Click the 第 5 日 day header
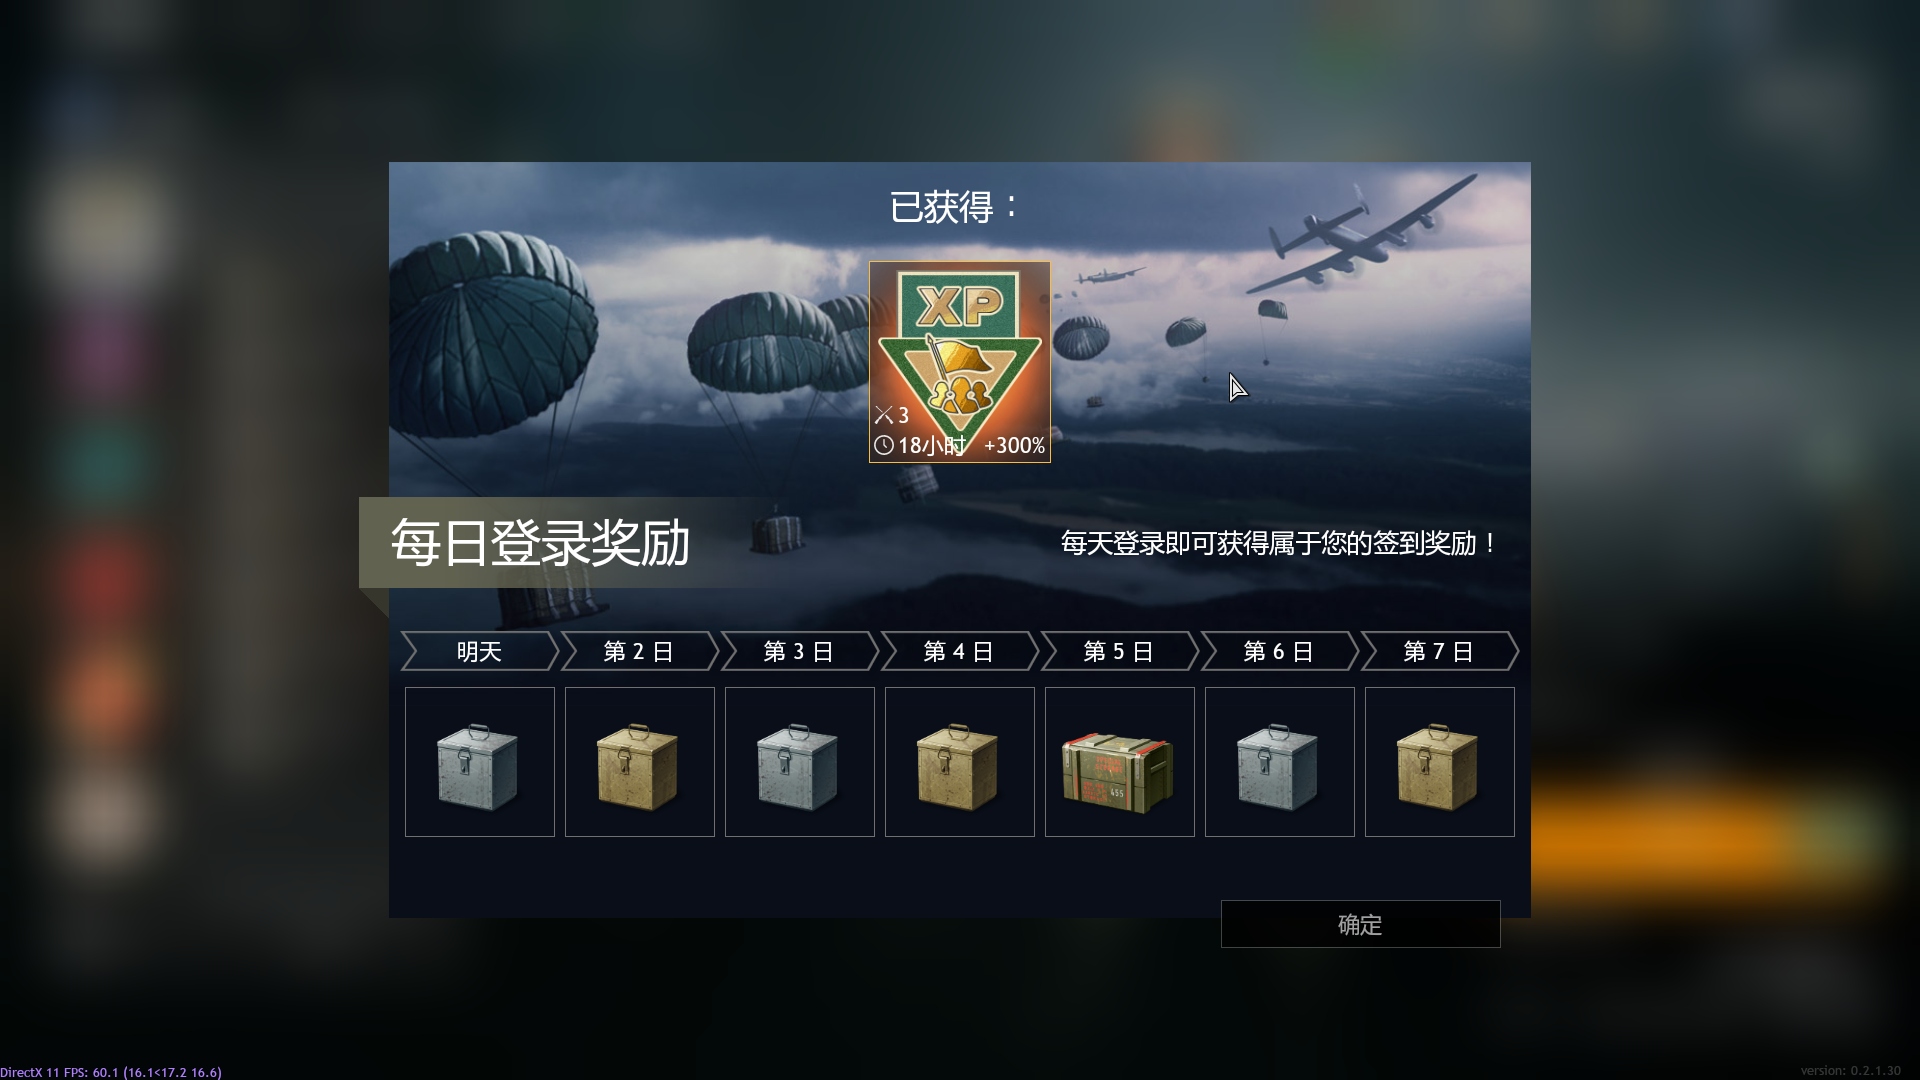 click(1119, 651)
